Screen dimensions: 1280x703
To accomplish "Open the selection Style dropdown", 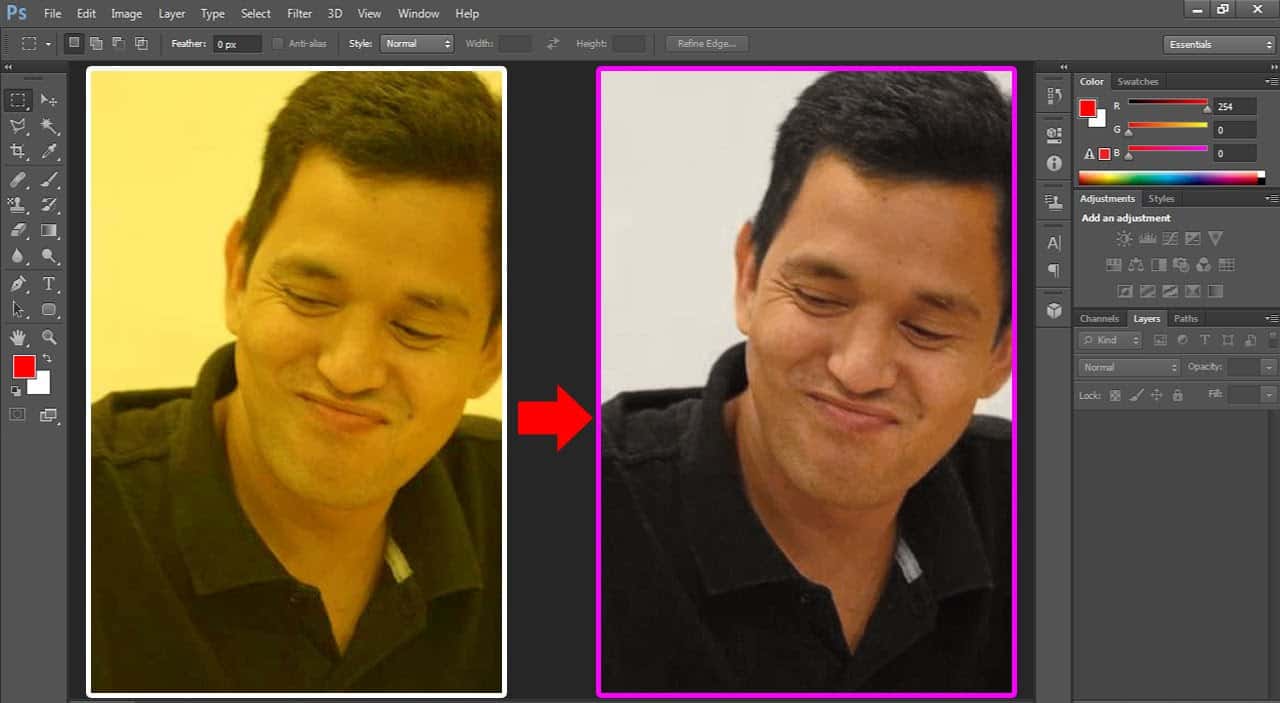I will (417, 43).
